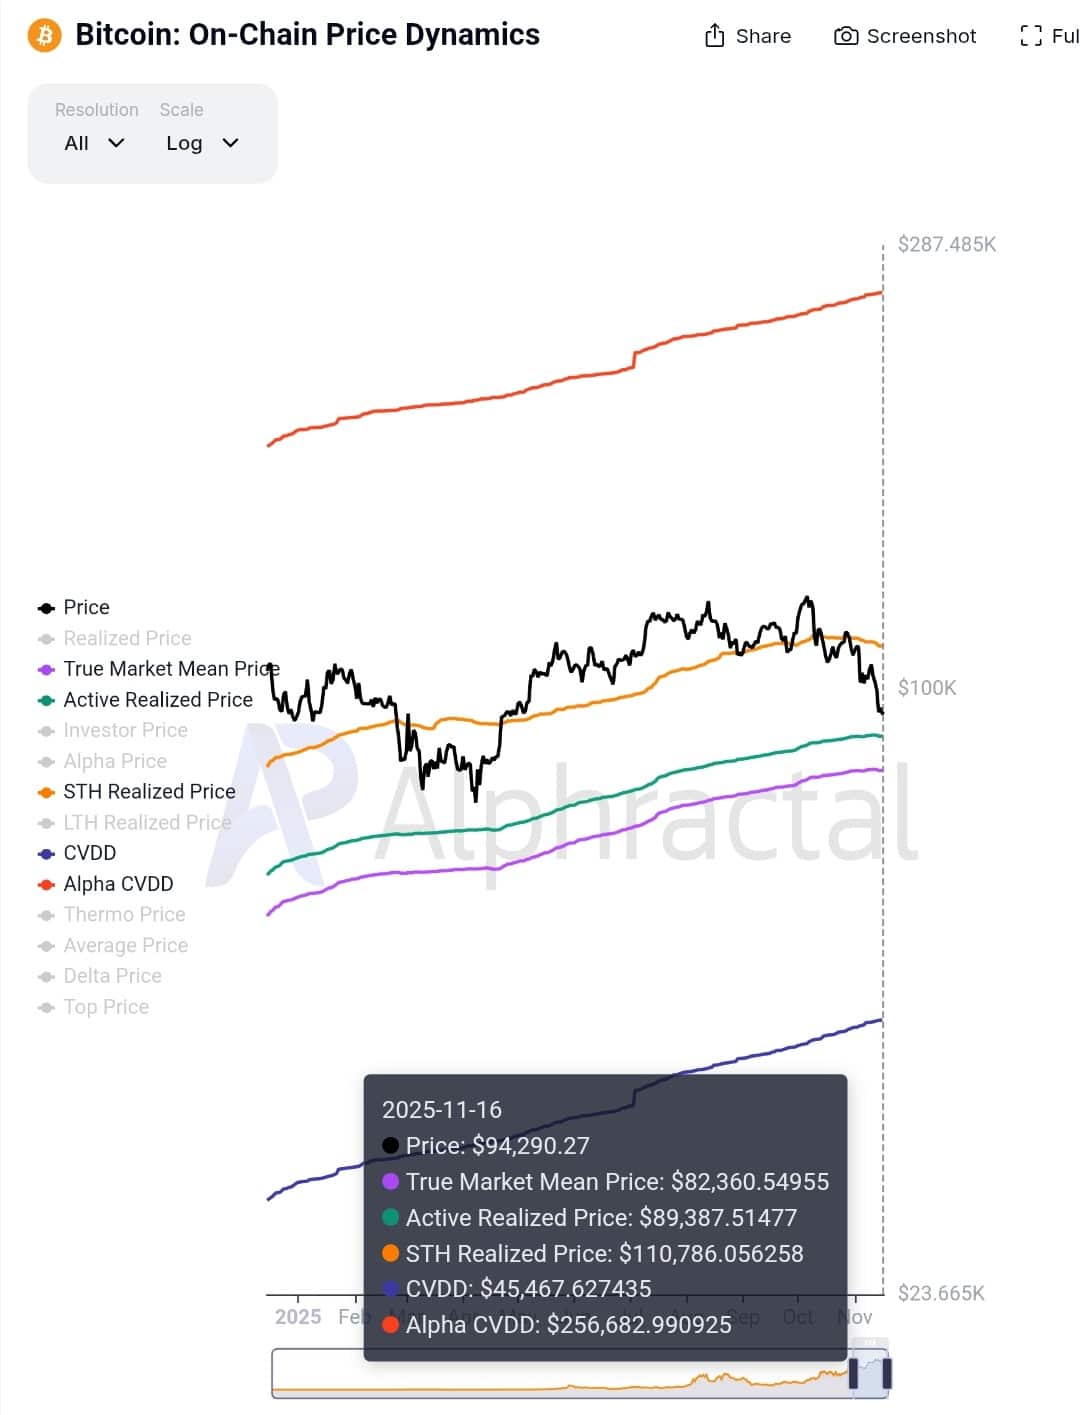The height and width of the screenshot is (1415, 1080).
Task: Enable the LTH Realized Price series
Action: tap(145, 822)
